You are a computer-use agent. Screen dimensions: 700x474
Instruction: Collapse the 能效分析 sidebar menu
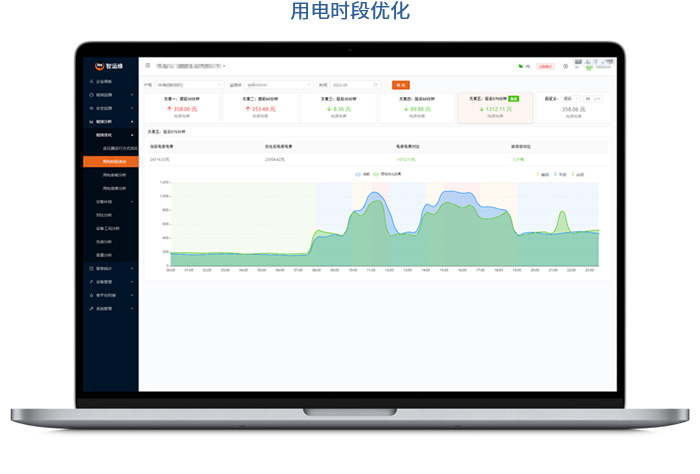[x=111, y=122]
